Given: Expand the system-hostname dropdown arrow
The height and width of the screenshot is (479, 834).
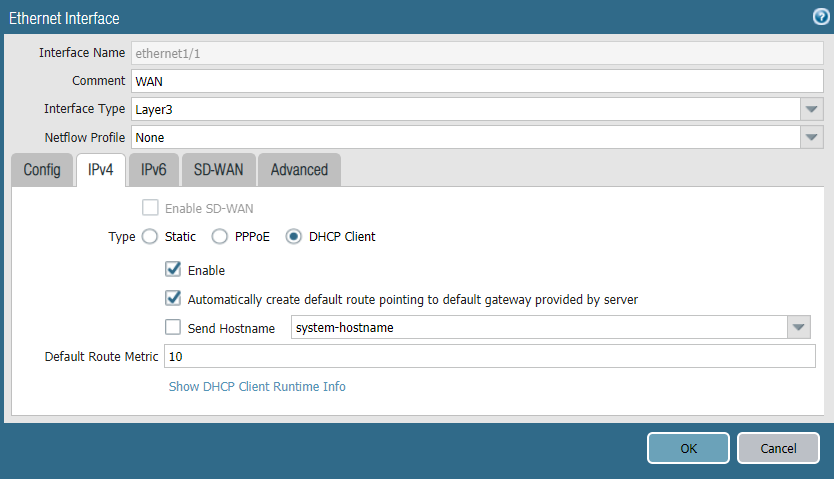Looking at the screenshot, I should (x=799, y=327).
